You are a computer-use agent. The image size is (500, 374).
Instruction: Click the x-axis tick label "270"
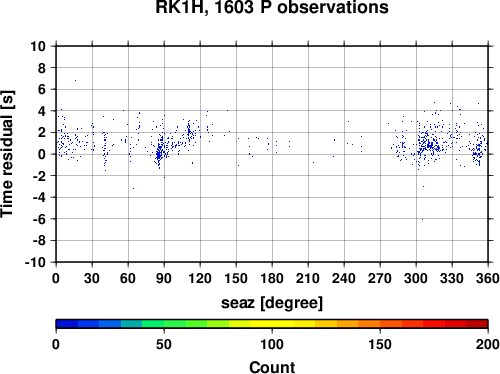pyautogui.click(x=380, y=278)
